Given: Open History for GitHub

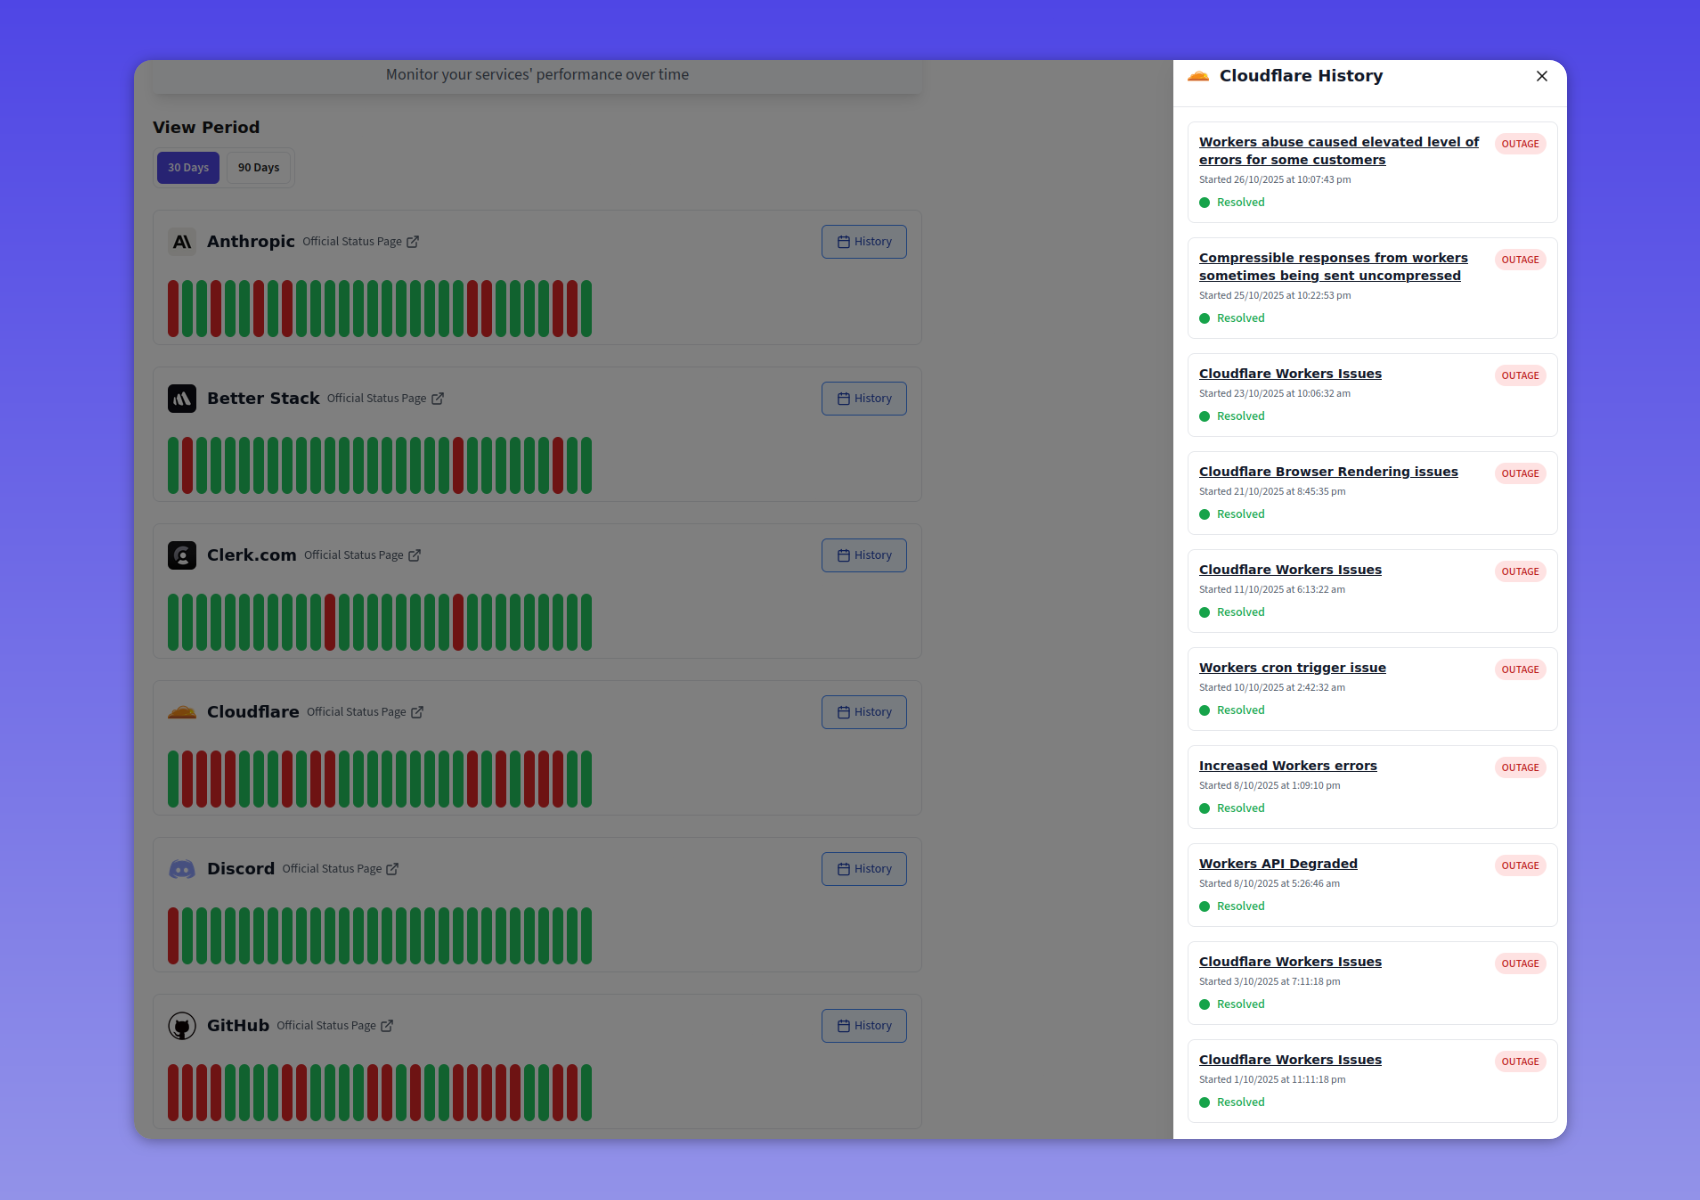Looking at the screenshot, I should tap(864, 1026).
